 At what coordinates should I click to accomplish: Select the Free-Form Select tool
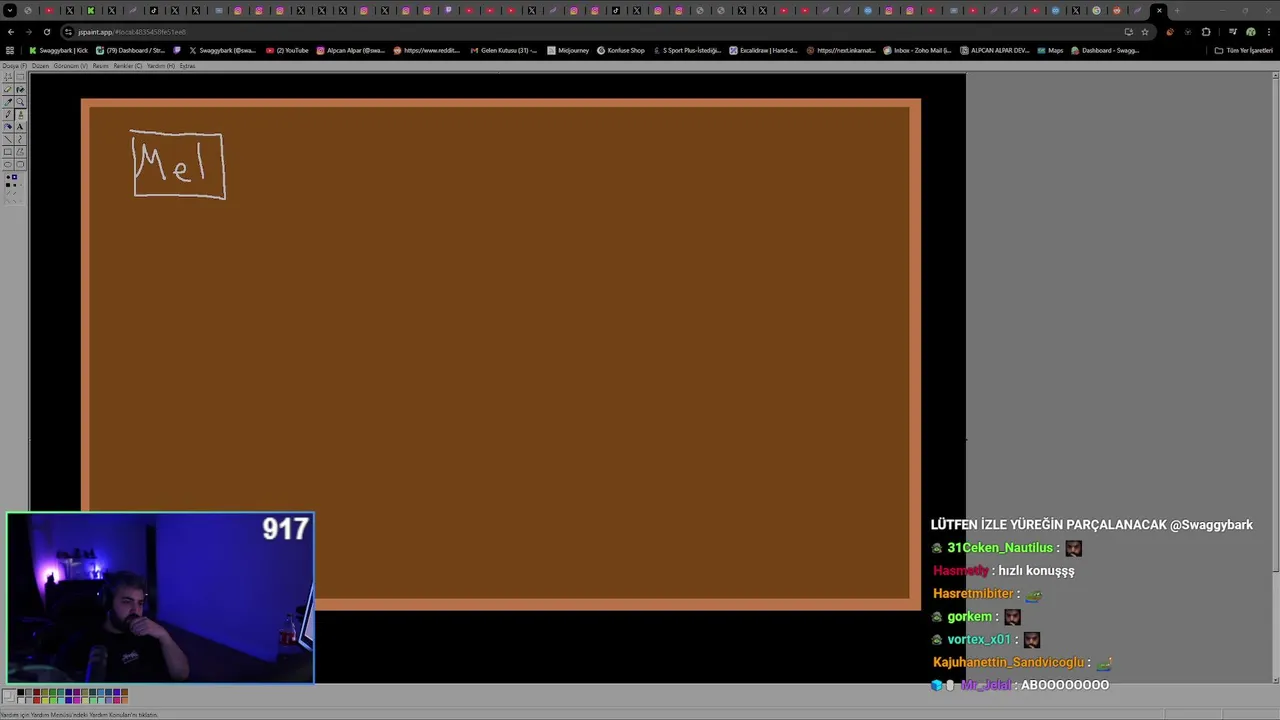(x=8, y=77)
